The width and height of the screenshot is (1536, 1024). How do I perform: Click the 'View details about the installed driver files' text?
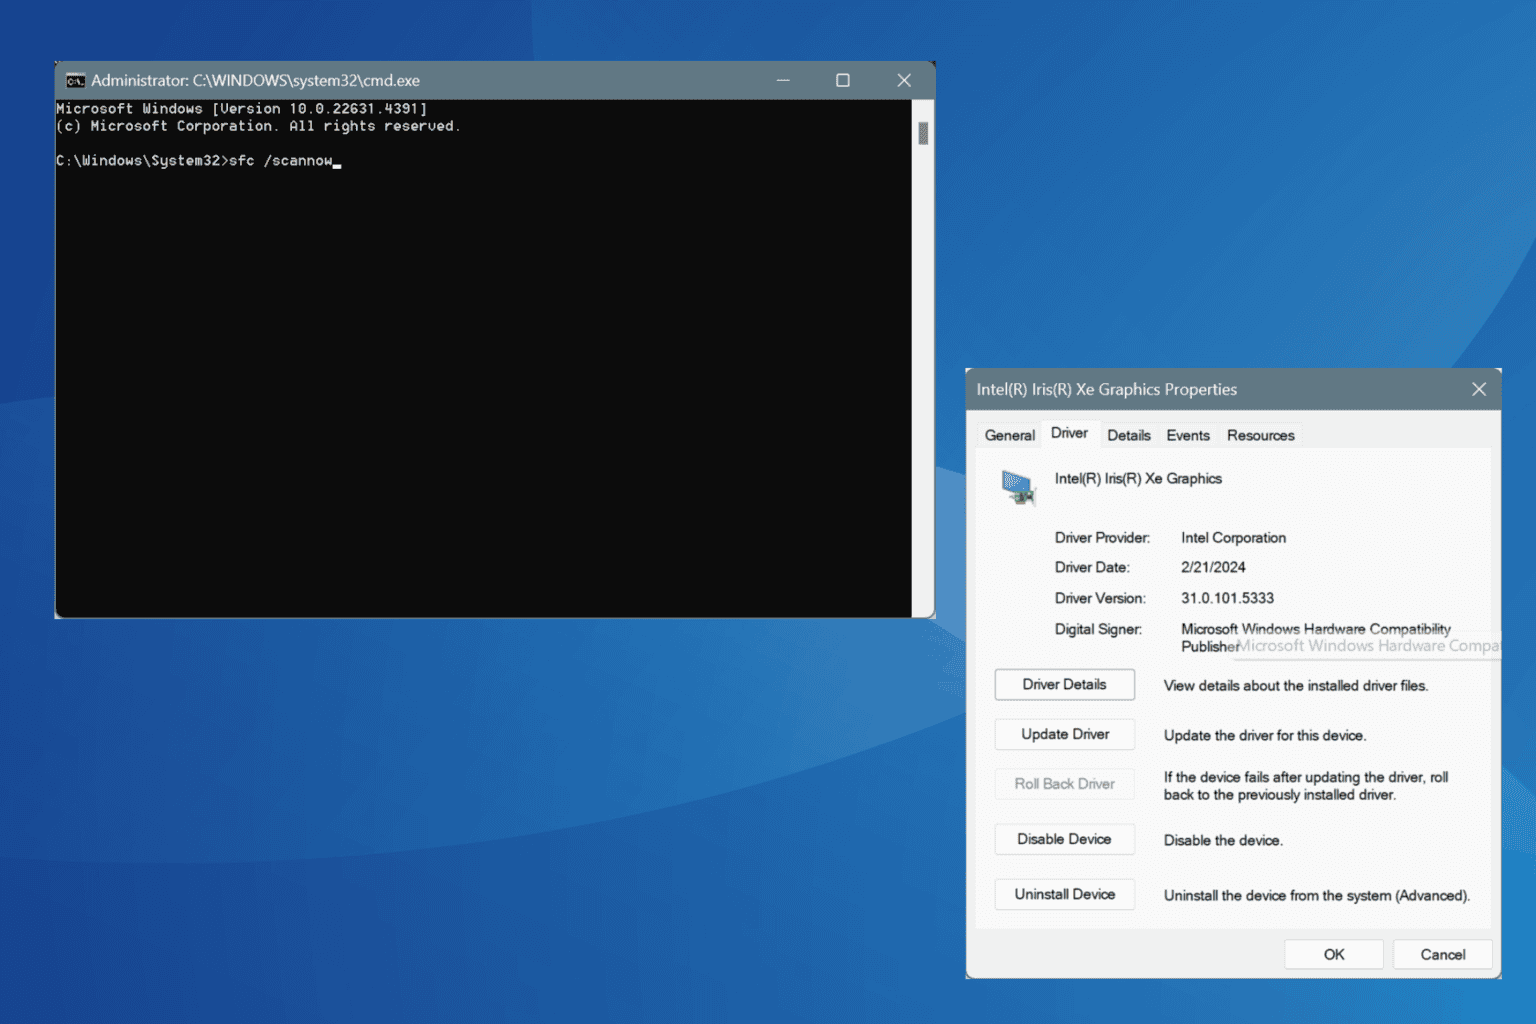1295,685
